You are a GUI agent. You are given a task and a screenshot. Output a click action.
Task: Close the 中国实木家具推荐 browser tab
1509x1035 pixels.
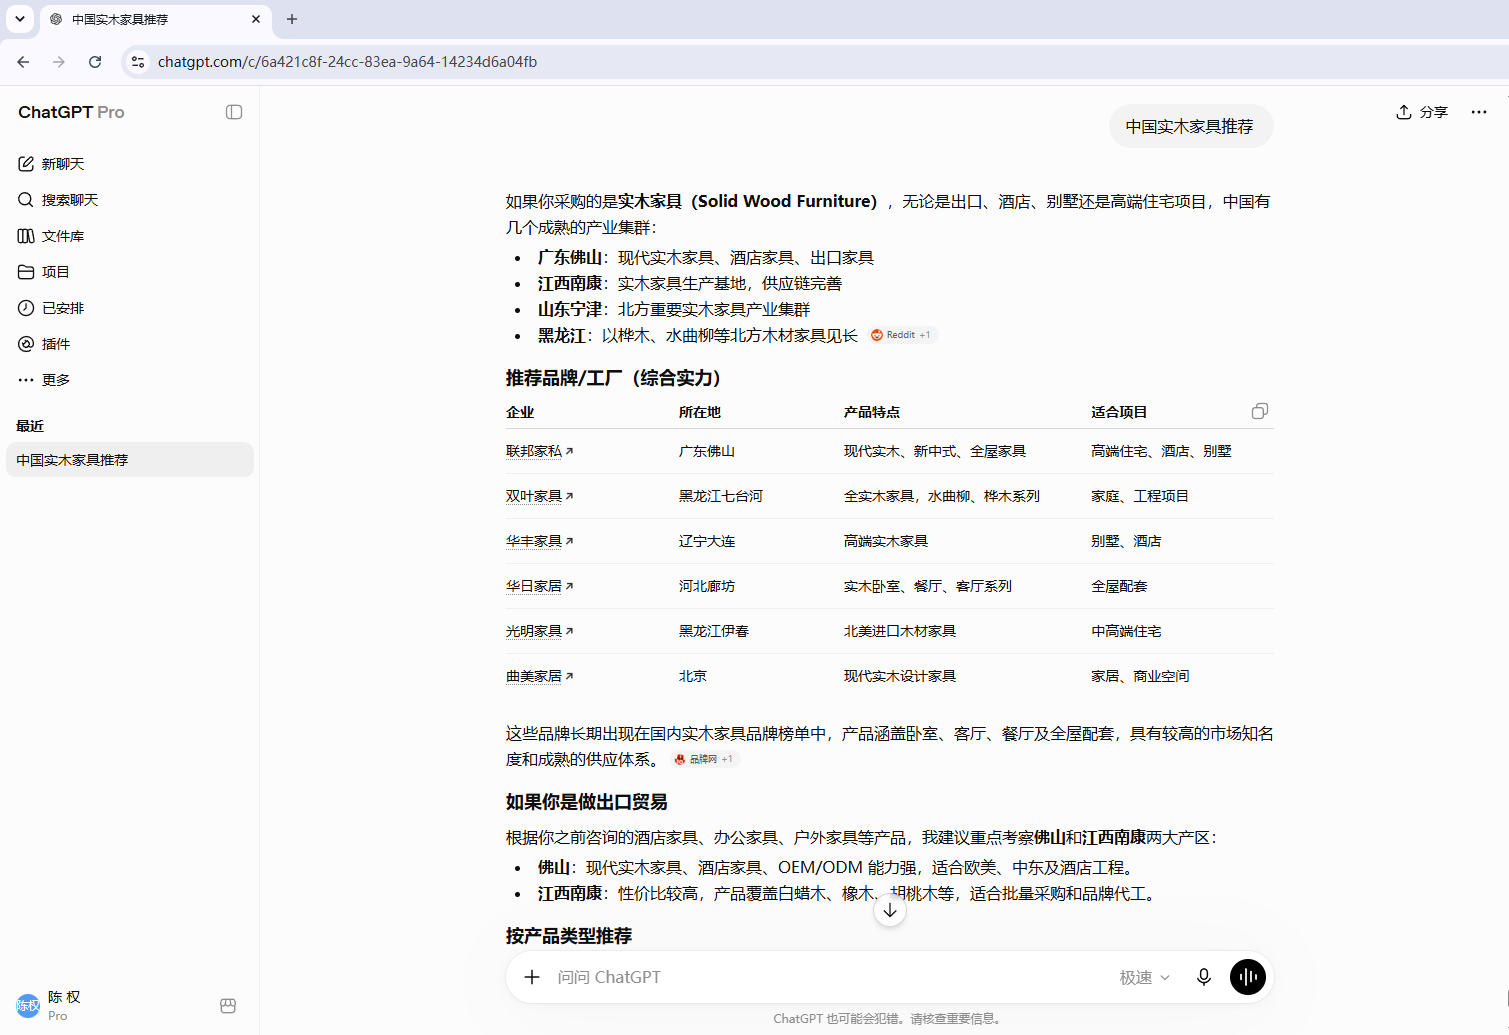click(x=256, y=19)
